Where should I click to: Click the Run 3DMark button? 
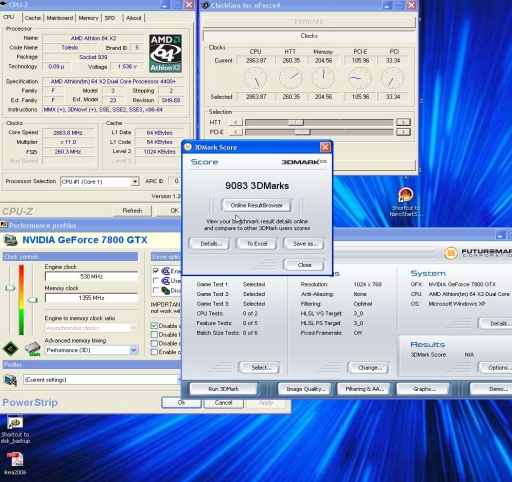pyautogui.click(x=224, y=389)
